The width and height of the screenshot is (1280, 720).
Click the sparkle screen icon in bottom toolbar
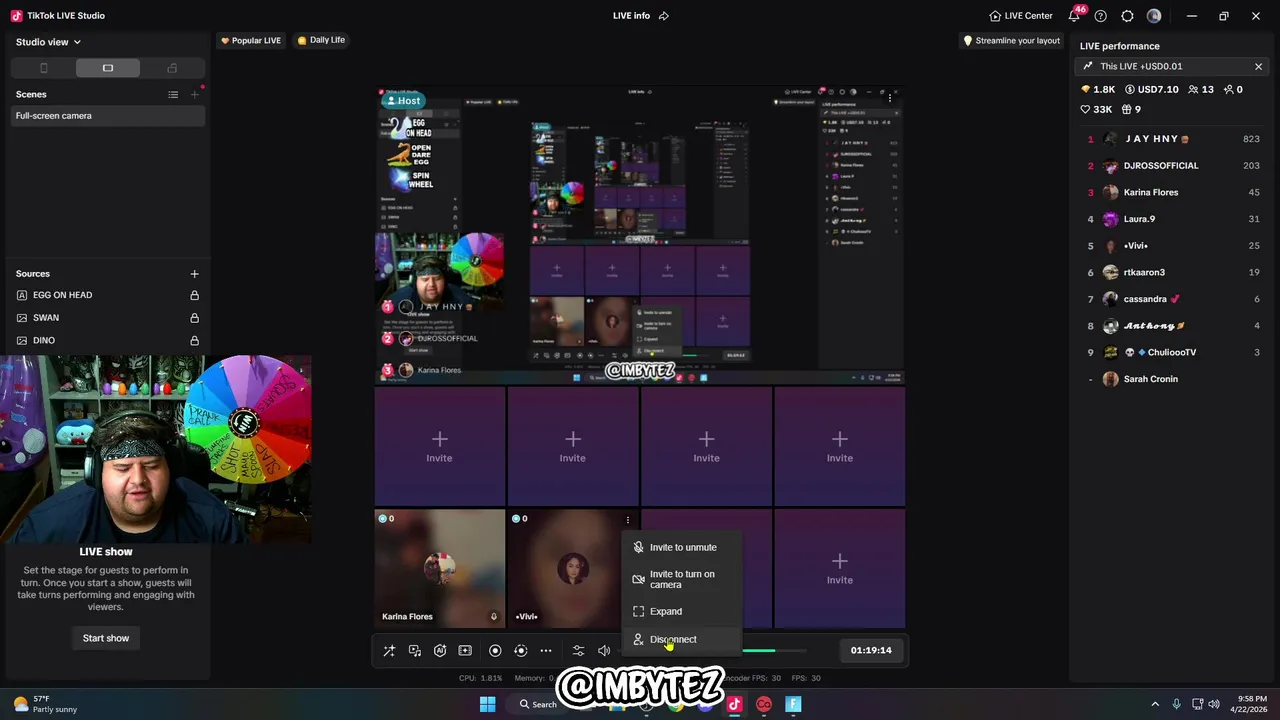pyautogui.click(x=465, y=651)
